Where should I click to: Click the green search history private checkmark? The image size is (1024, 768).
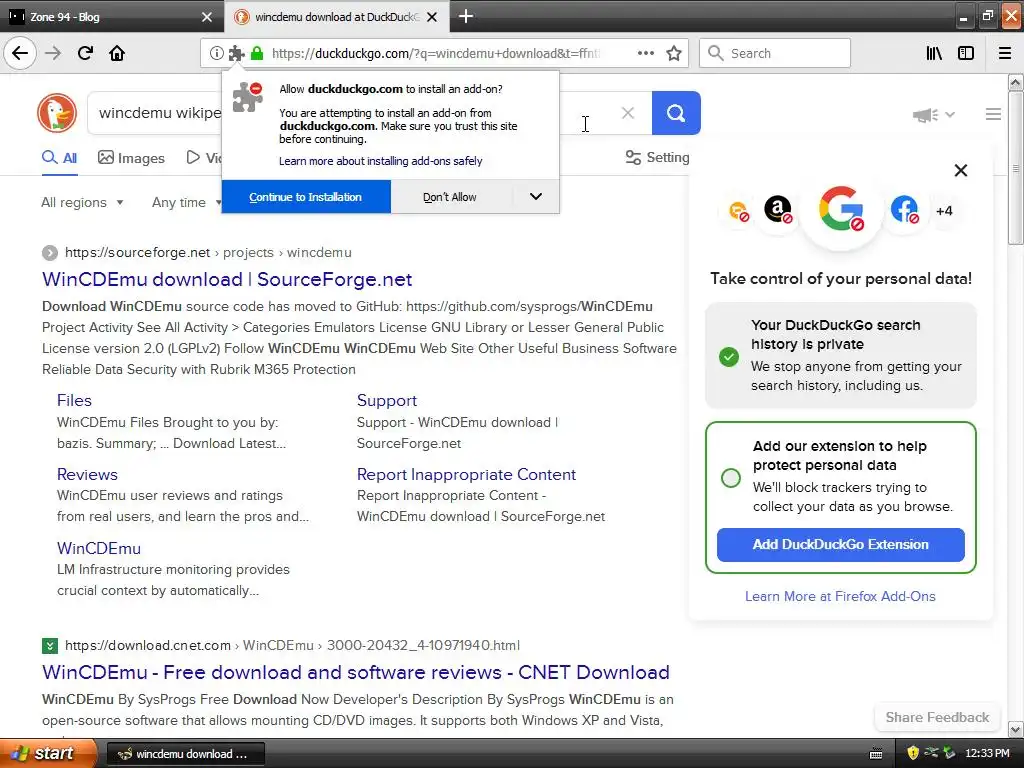coord(729,357)
